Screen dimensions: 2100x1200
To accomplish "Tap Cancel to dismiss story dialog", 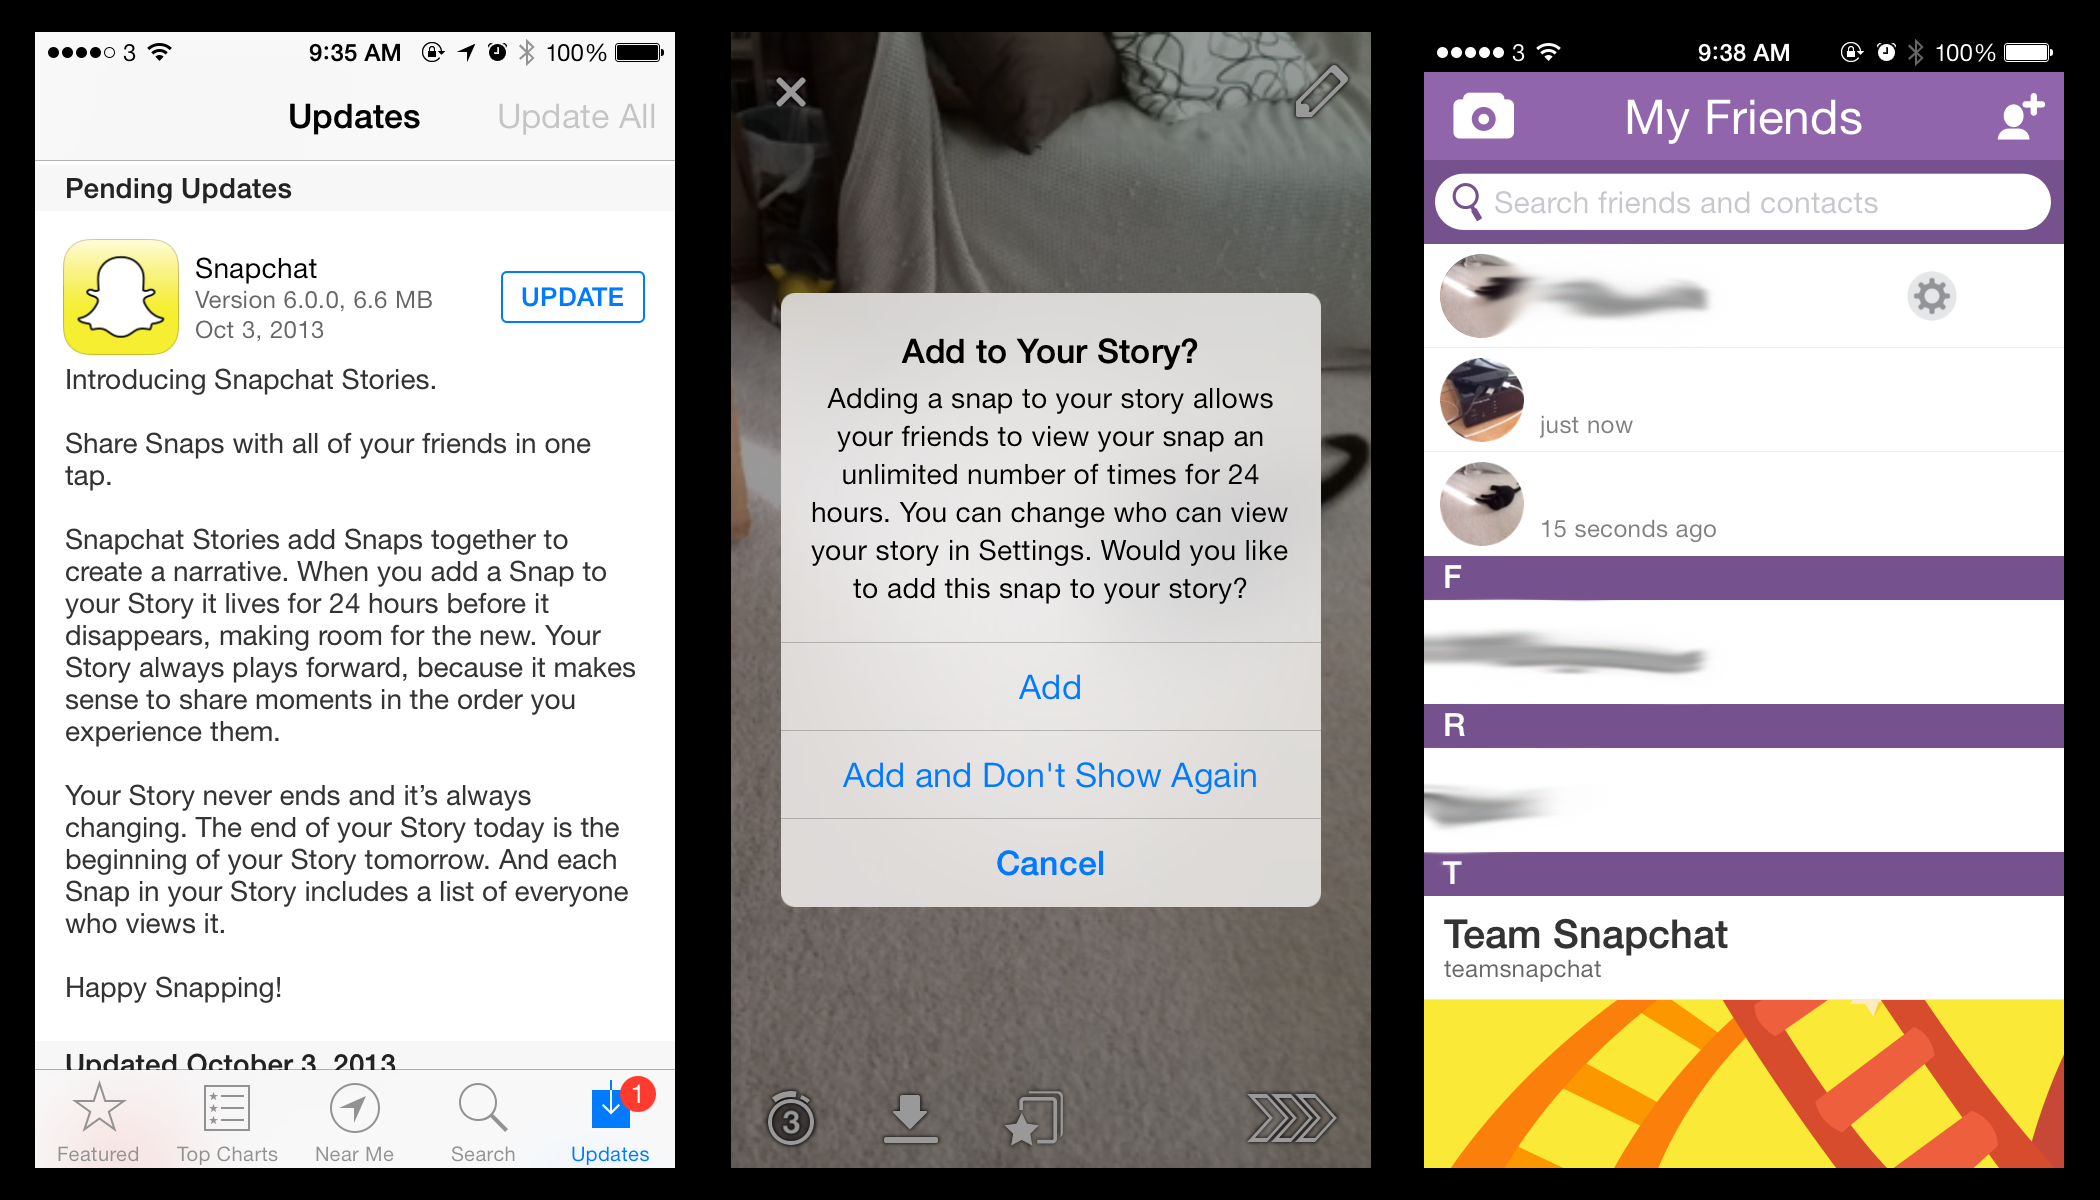I will (x=1049, y=864).
